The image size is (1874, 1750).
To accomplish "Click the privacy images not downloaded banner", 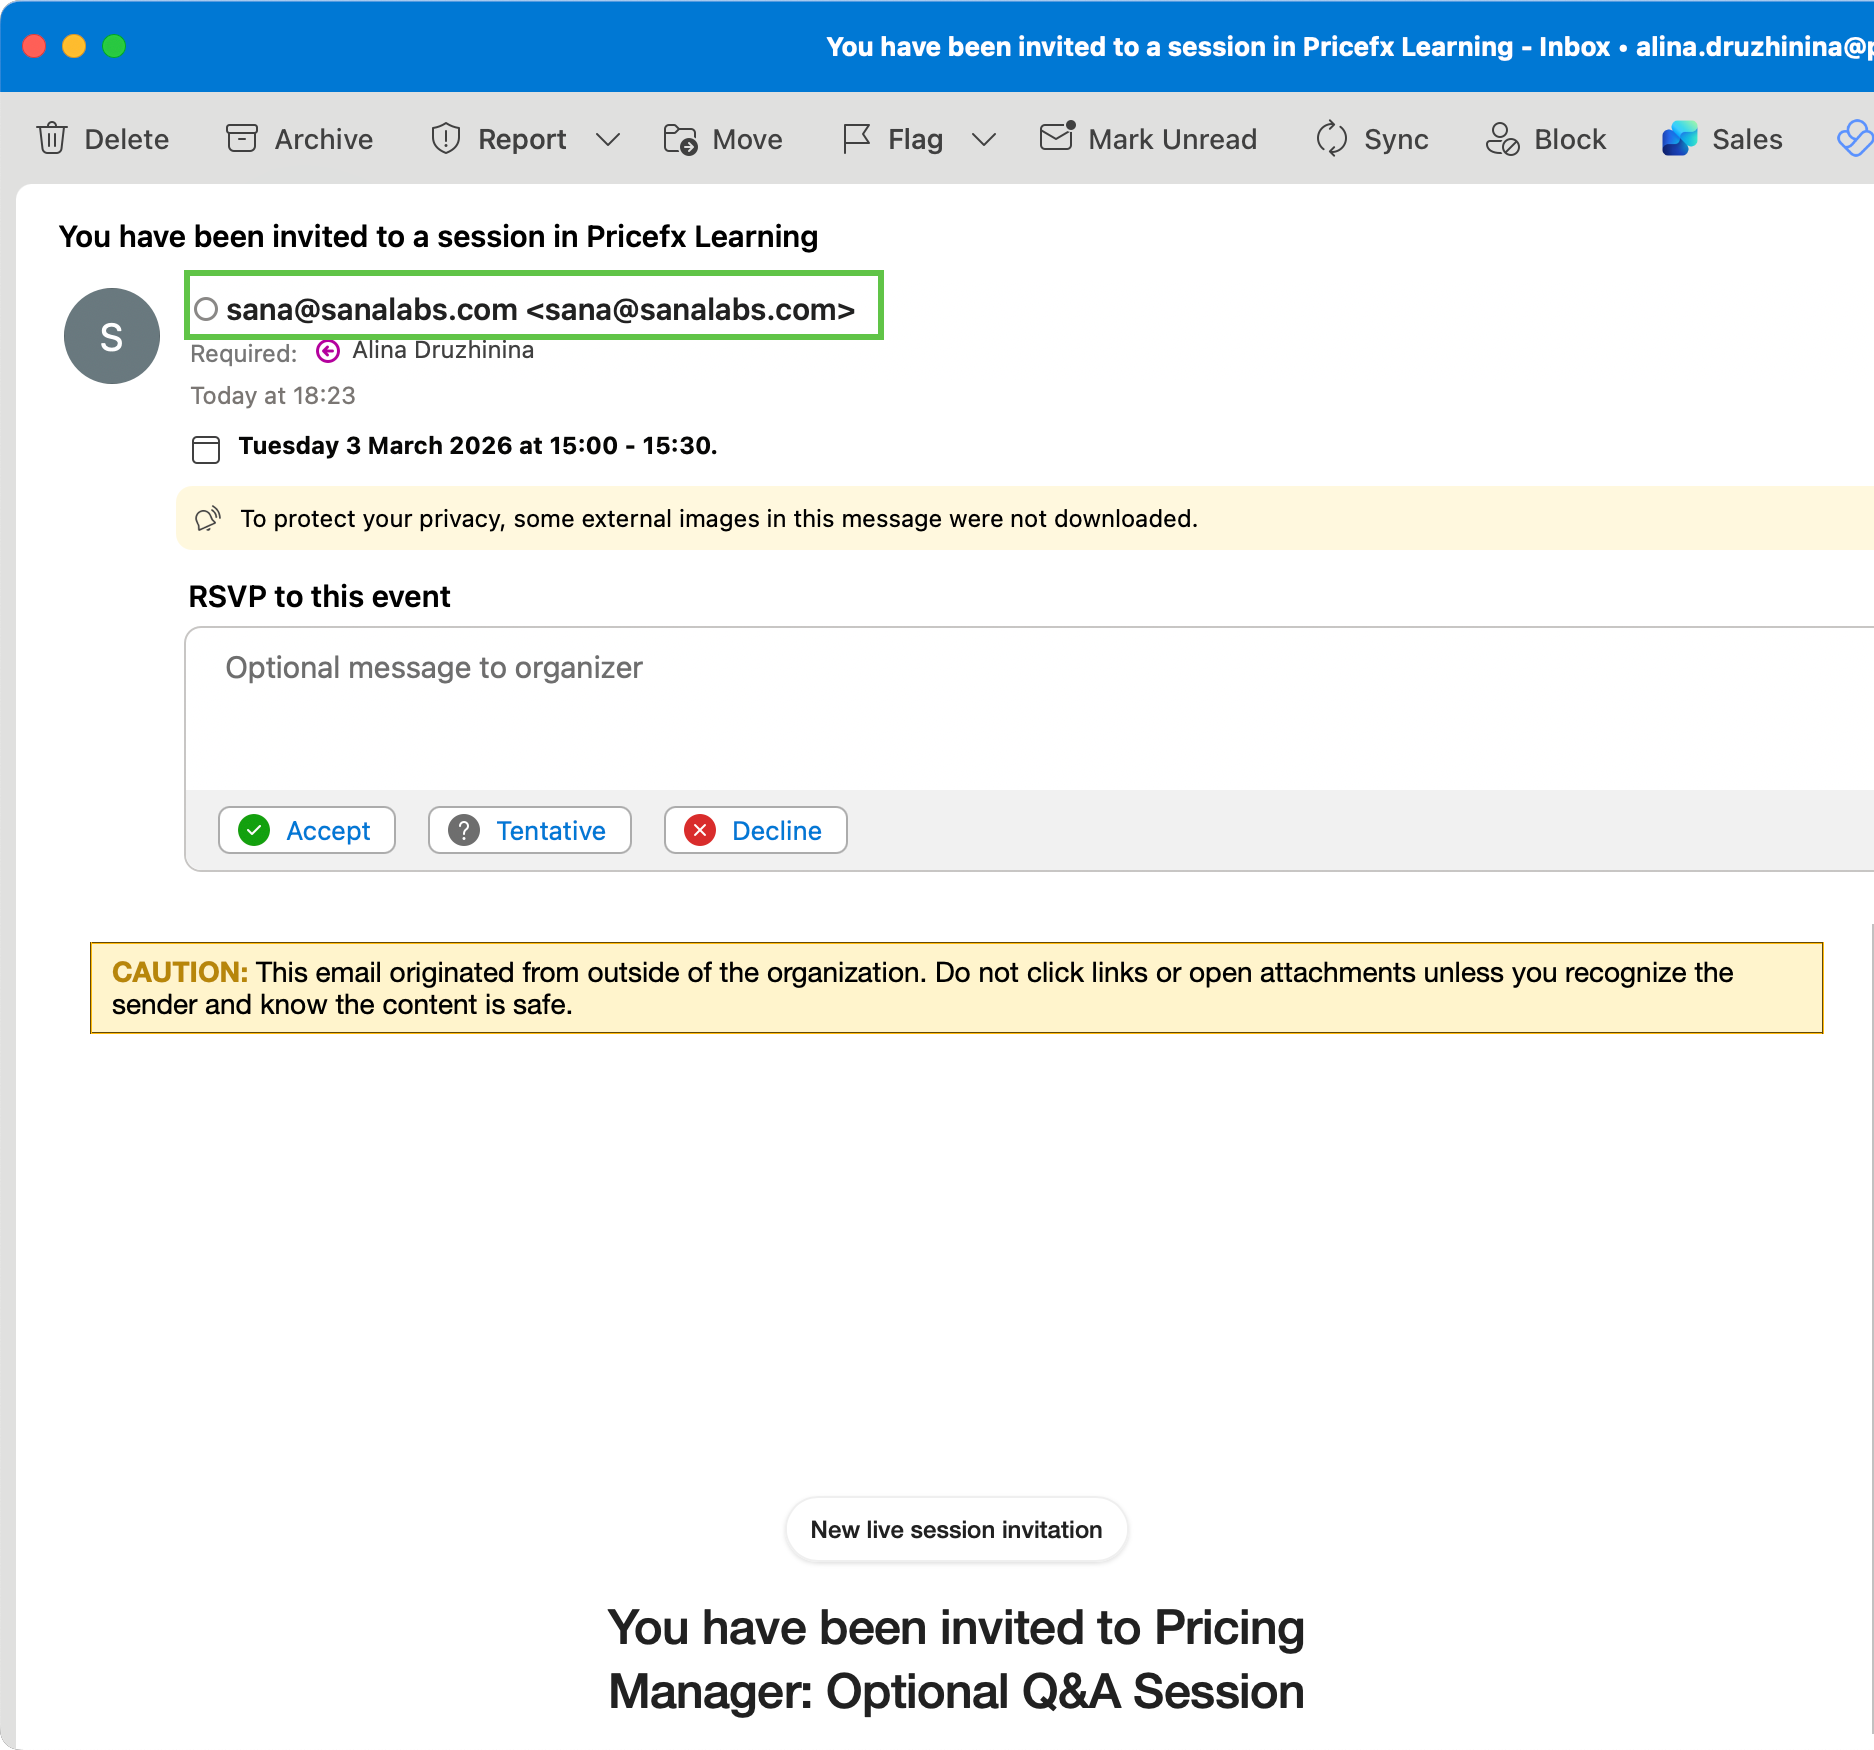I will coord(720,519).
